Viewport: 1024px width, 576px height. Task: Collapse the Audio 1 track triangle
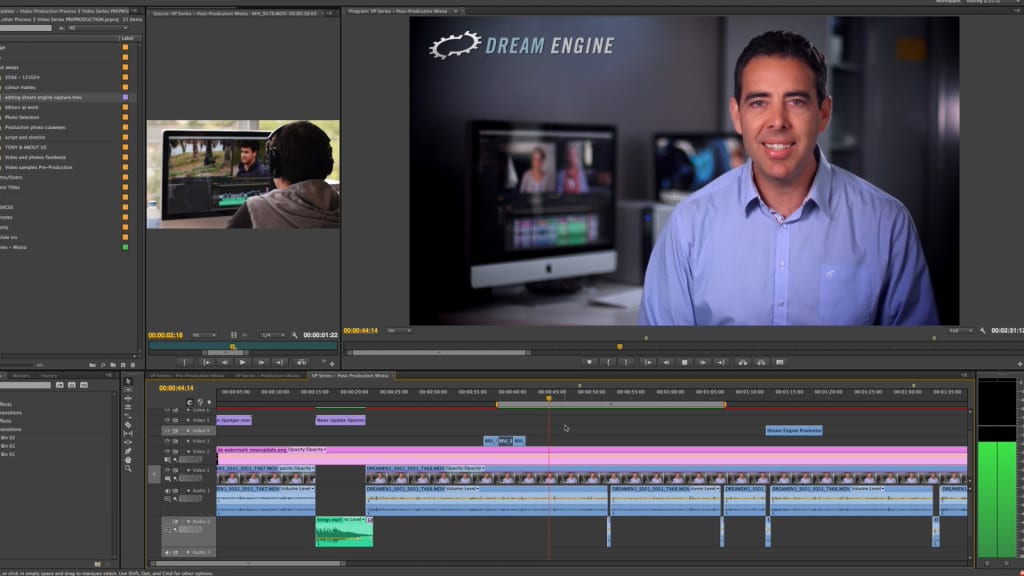[x=189, y=490]
